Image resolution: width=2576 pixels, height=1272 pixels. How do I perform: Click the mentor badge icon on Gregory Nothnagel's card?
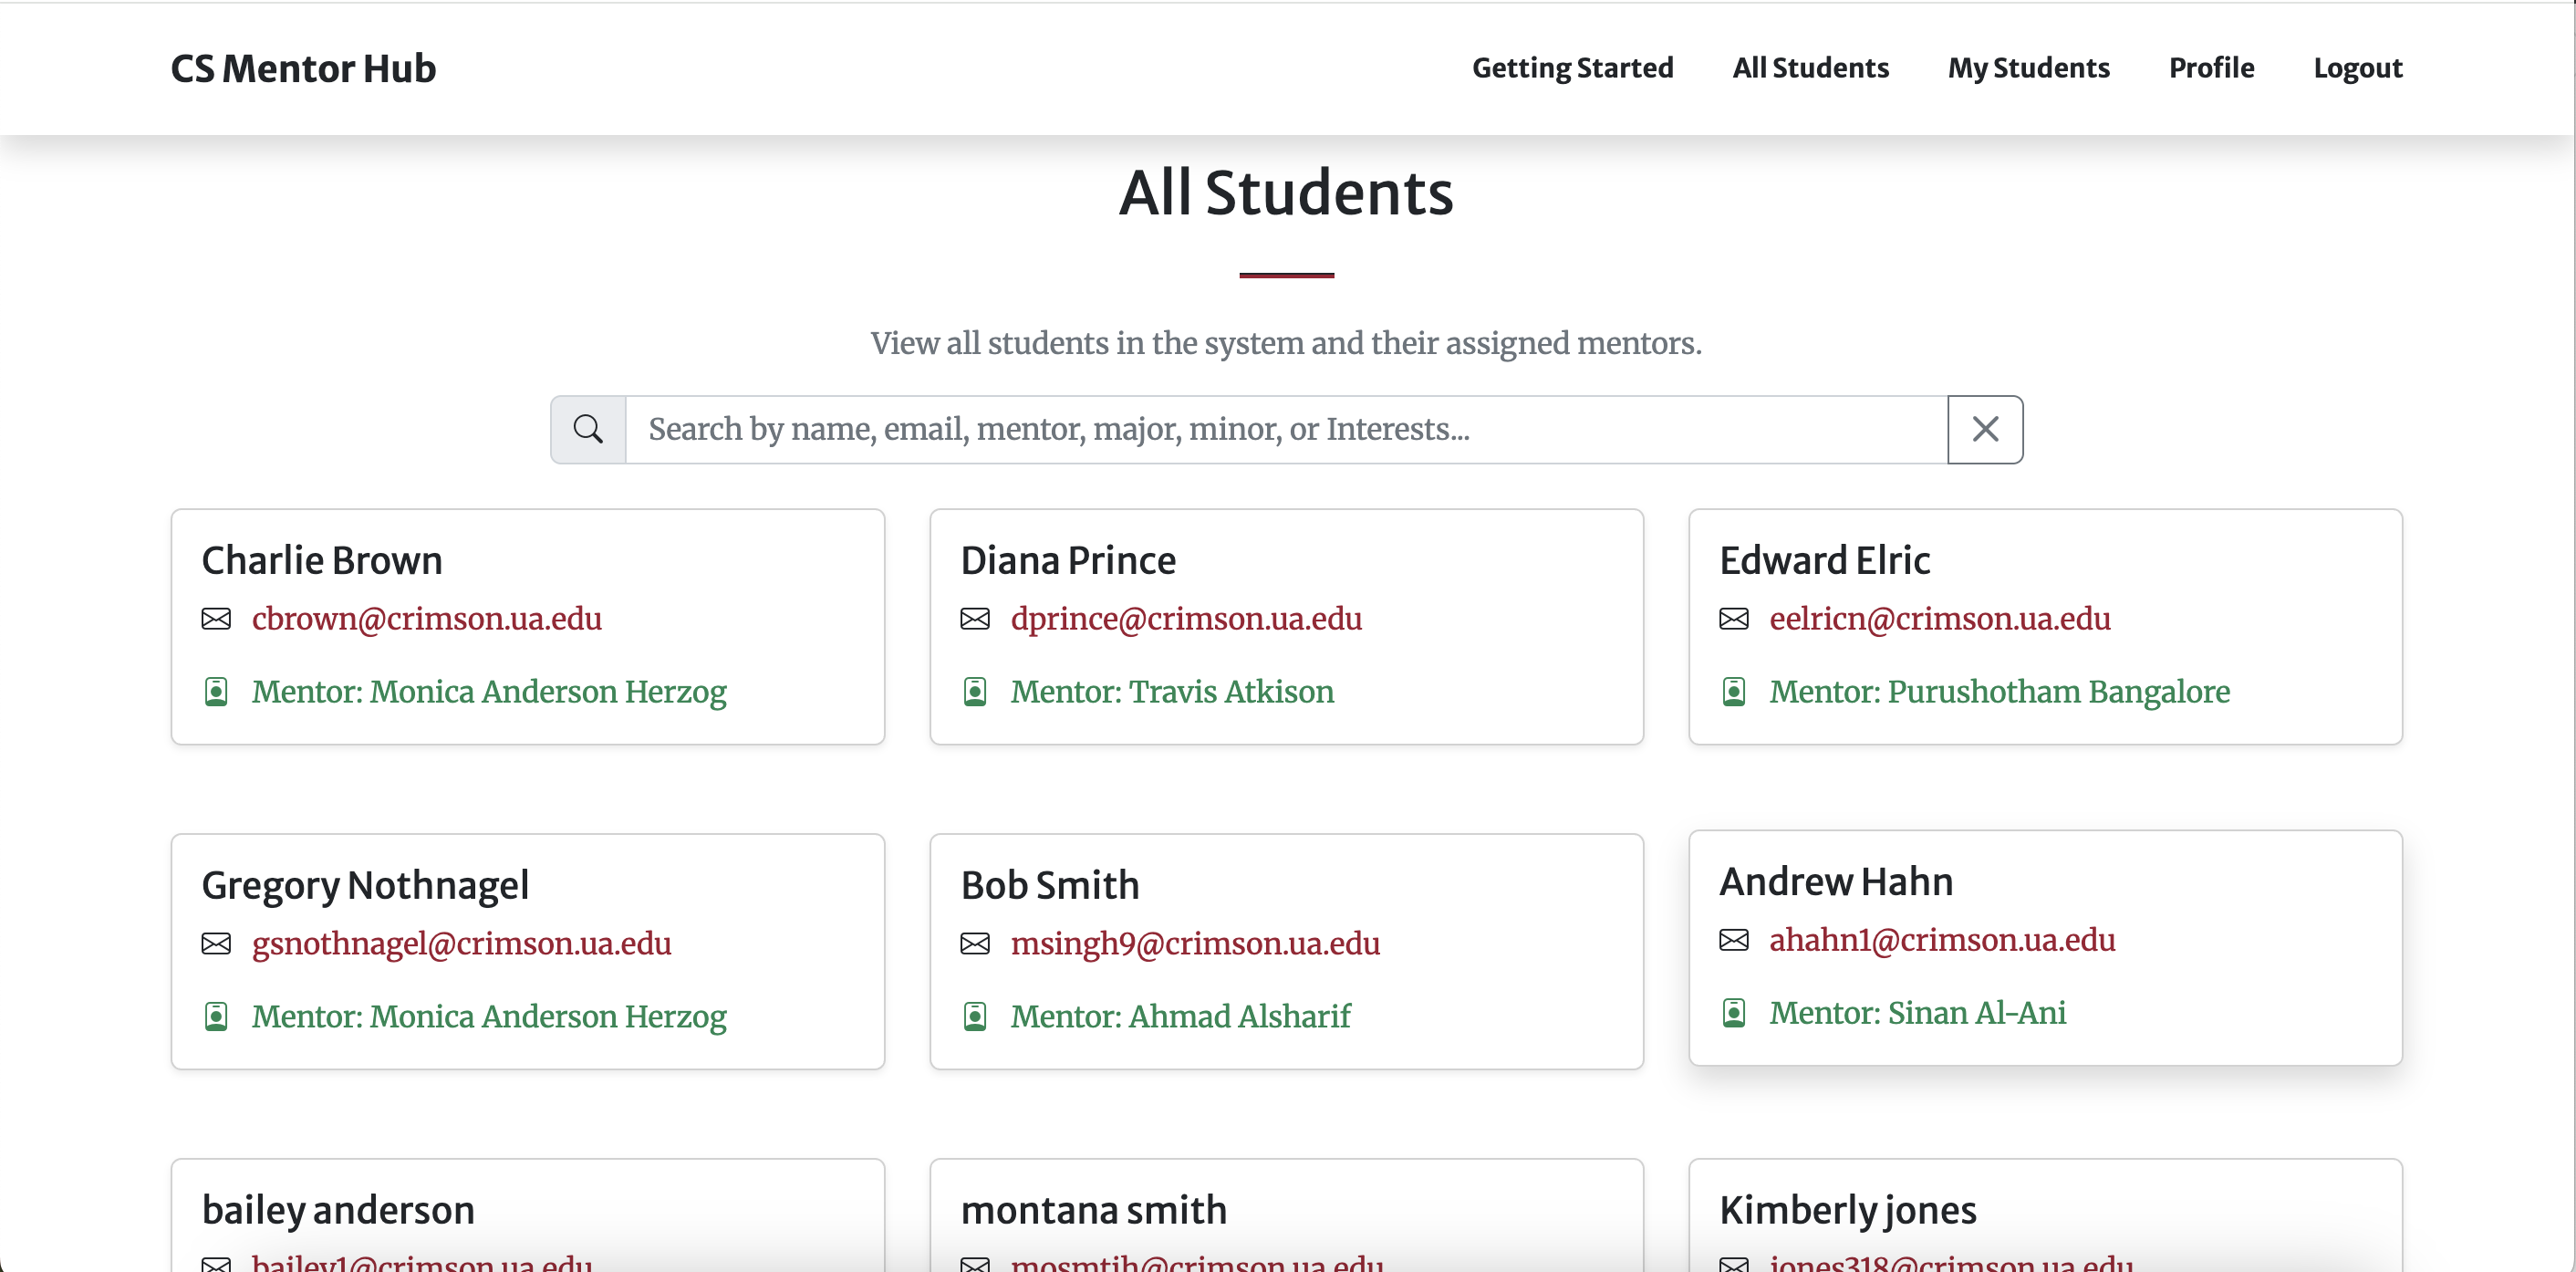[215, 1016]
